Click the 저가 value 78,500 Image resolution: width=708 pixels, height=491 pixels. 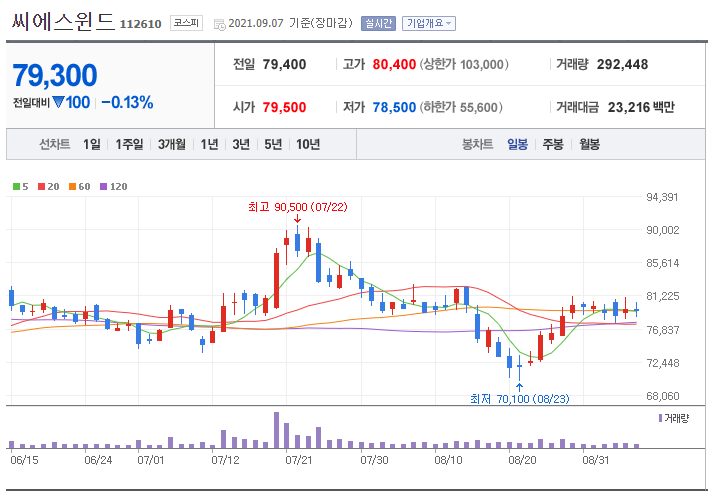point(394,108)
